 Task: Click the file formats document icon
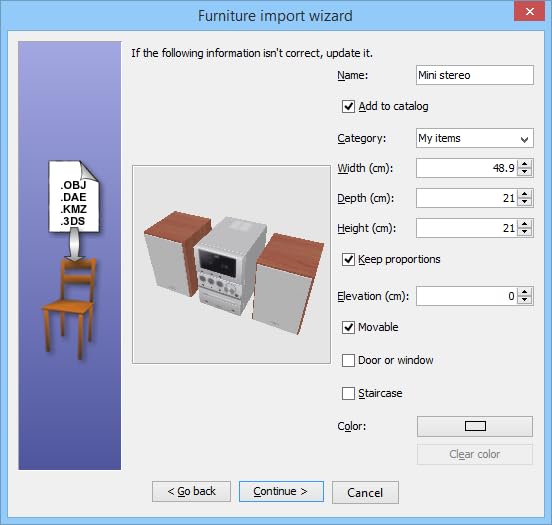click(x=74, y=196)
